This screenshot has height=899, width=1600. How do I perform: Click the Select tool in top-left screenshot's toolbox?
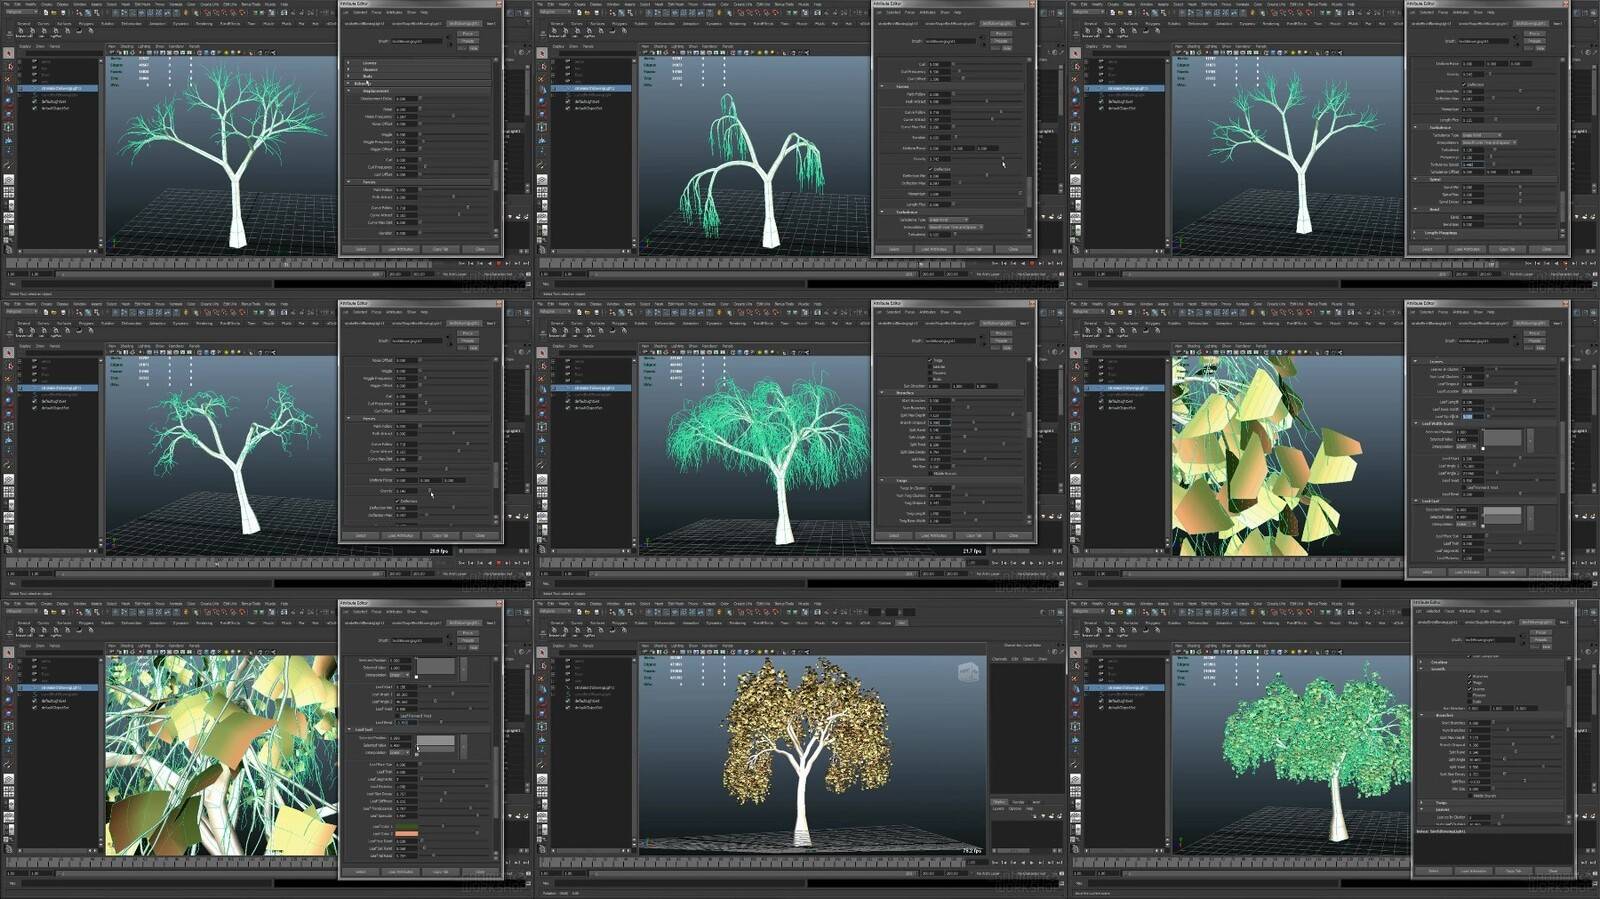click(9, 54)
